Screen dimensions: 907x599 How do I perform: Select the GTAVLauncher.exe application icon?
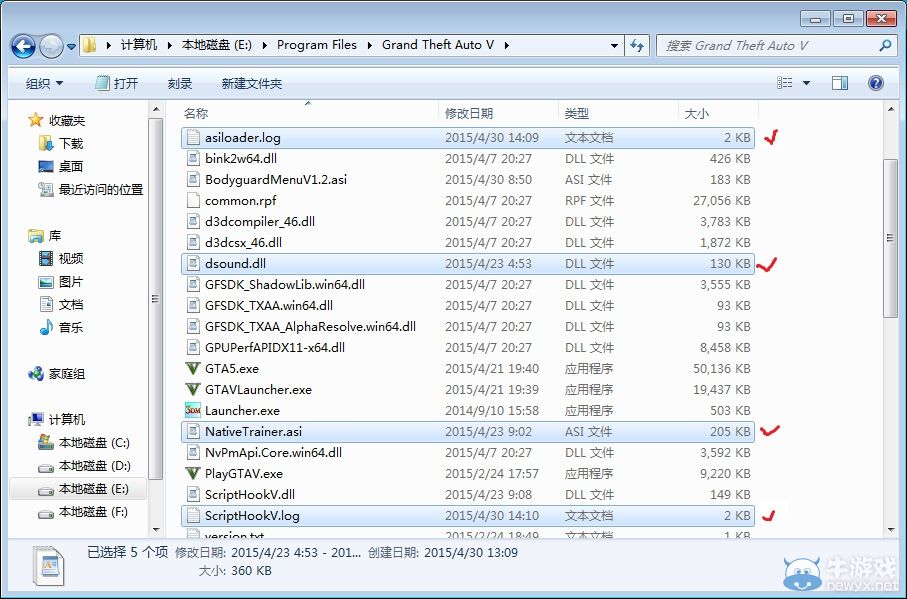pos(193,390)
